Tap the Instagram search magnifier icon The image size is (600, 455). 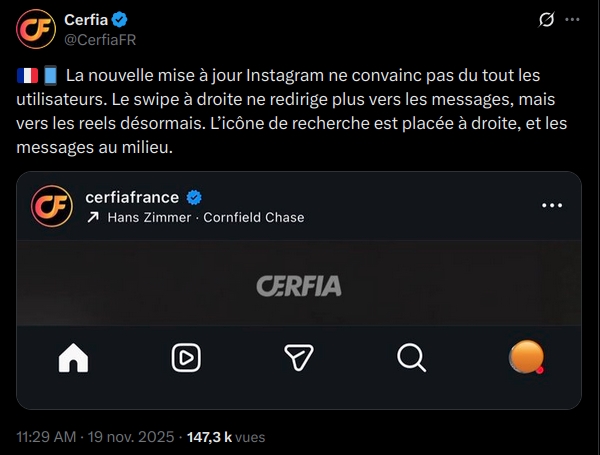coord(411,357)
